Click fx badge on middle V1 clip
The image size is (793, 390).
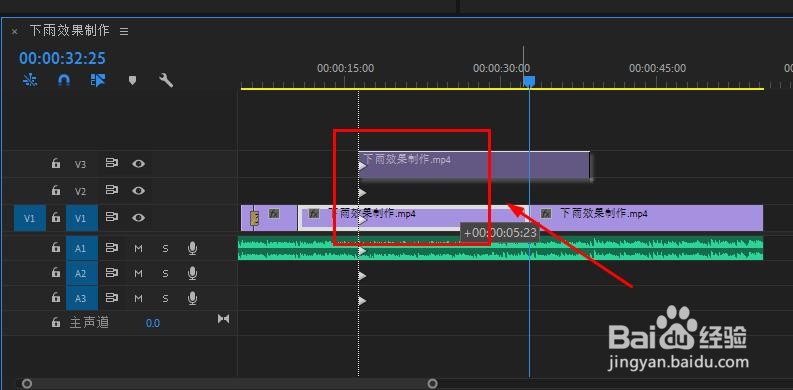(x=314, y=213)
